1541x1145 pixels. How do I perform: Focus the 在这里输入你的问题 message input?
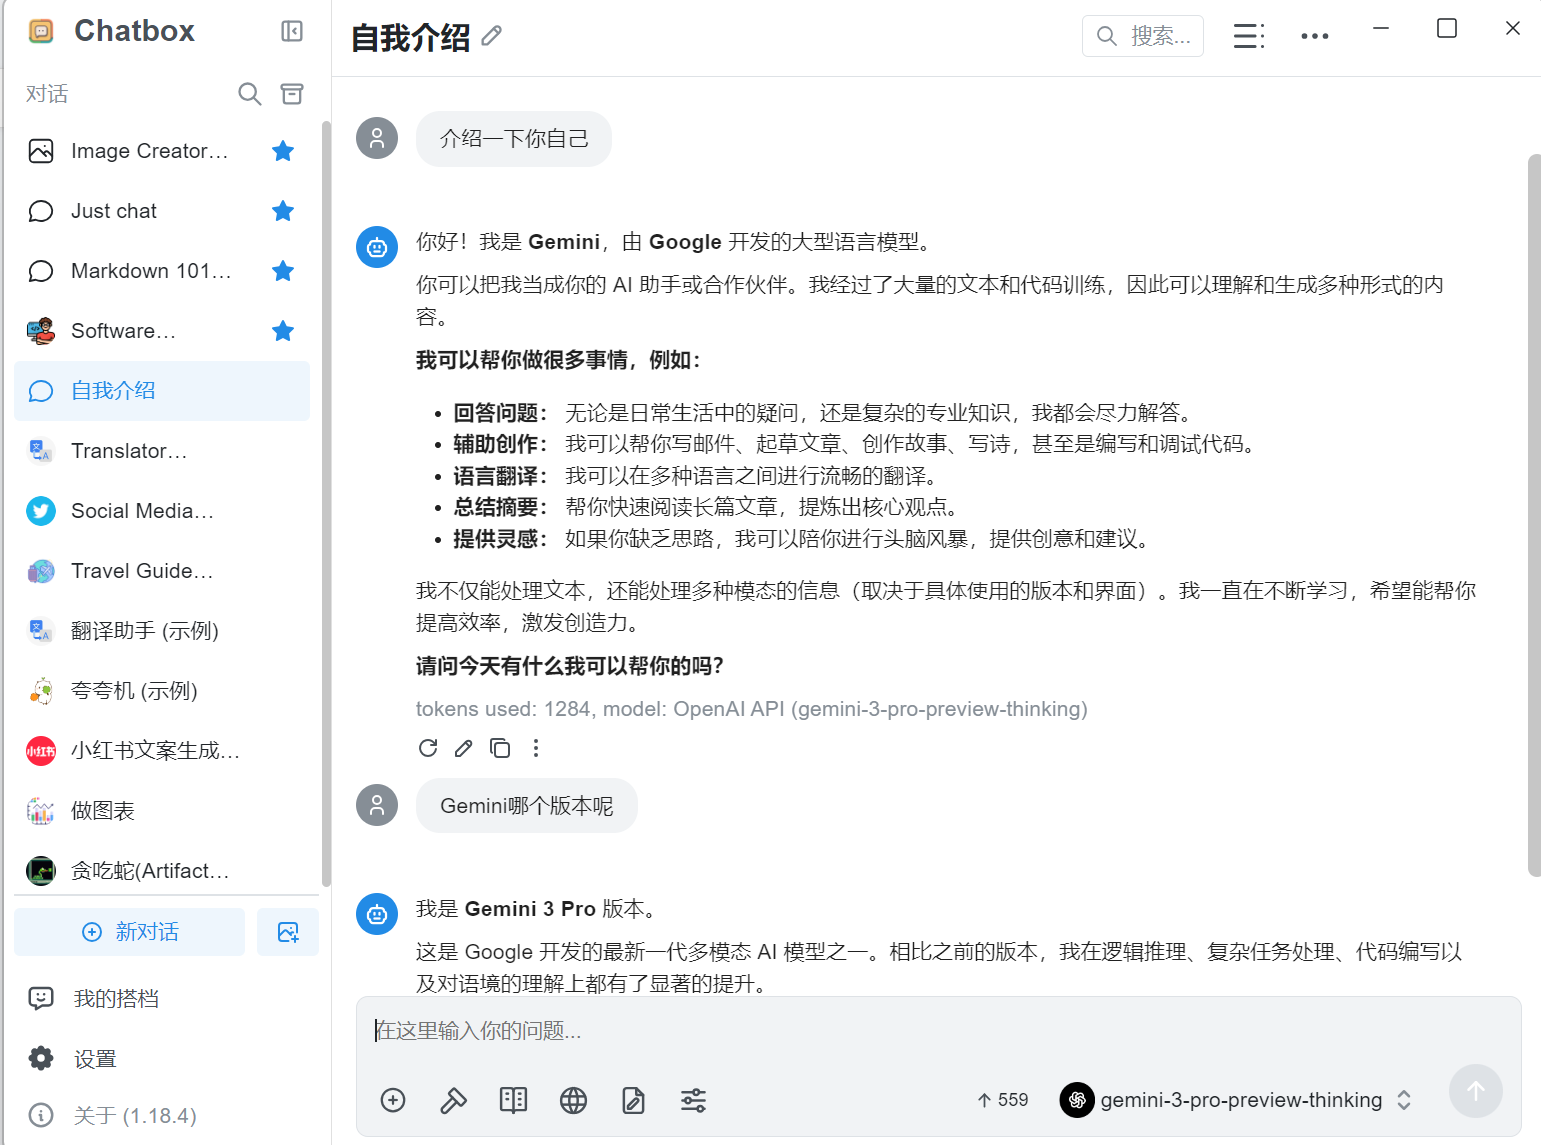(x=938, y=1031)
